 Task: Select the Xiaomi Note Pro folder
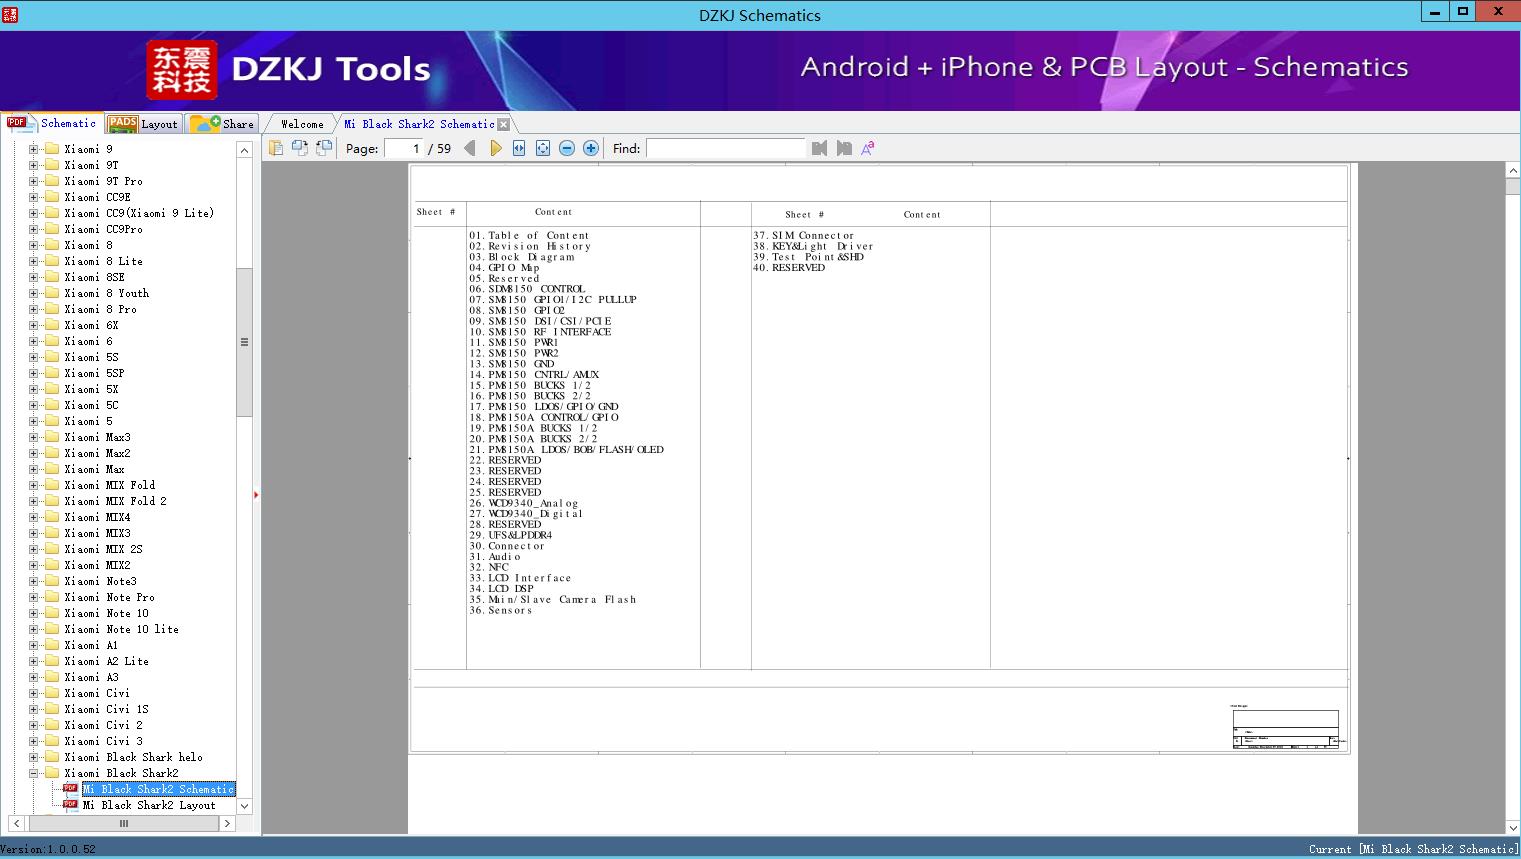[109, 597]
